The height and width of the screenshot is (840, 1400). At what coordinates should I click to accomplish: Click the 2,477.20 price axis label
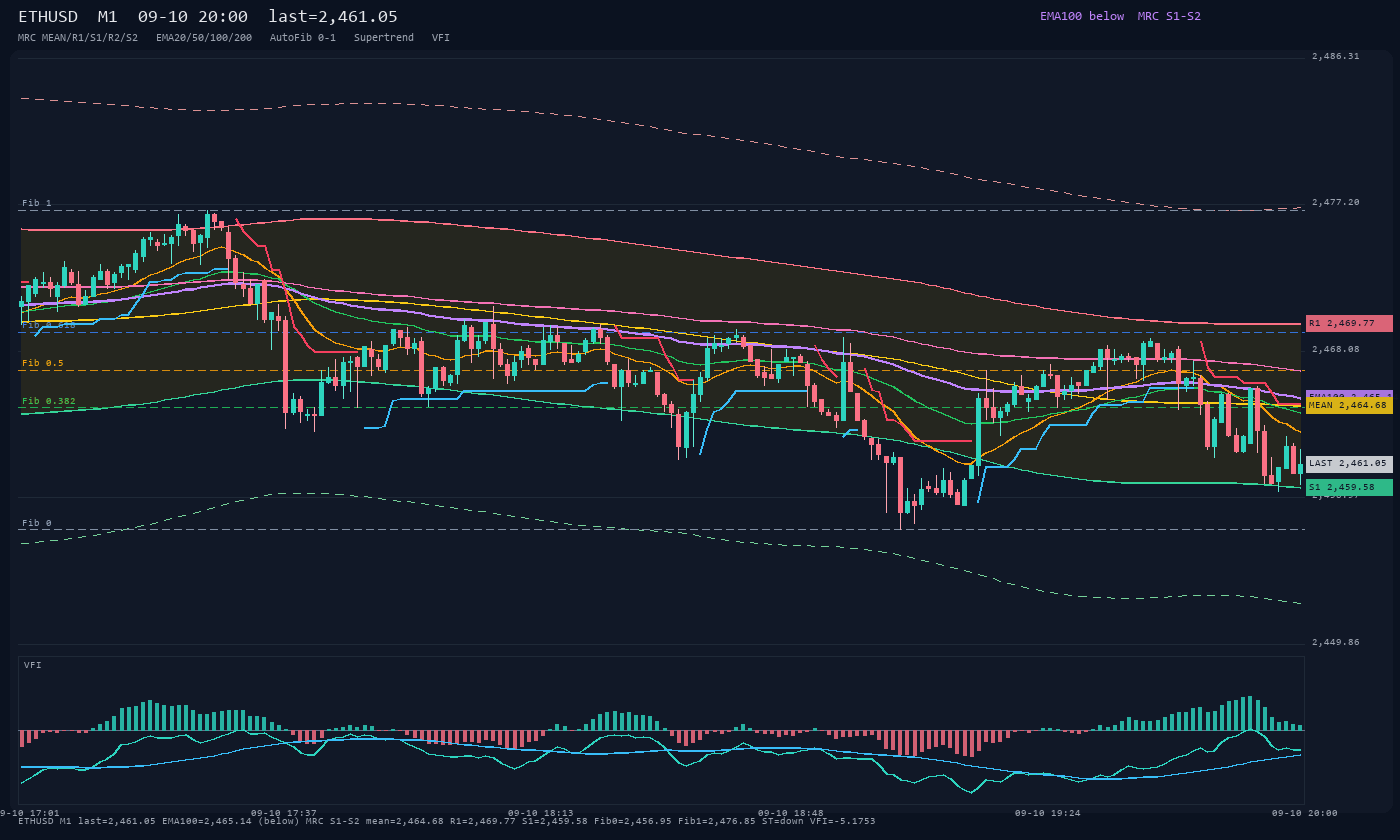tap(1336, 202)
